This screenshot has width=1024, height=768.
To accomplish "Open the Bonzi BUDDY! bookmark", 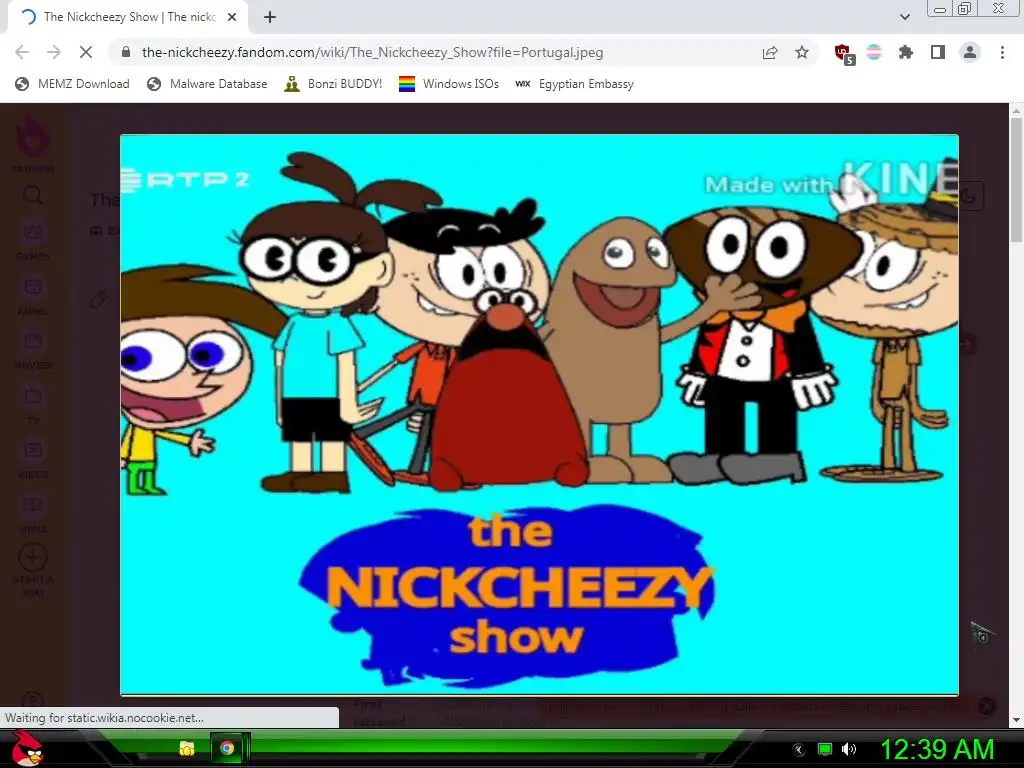I will [x=333, y=84].
